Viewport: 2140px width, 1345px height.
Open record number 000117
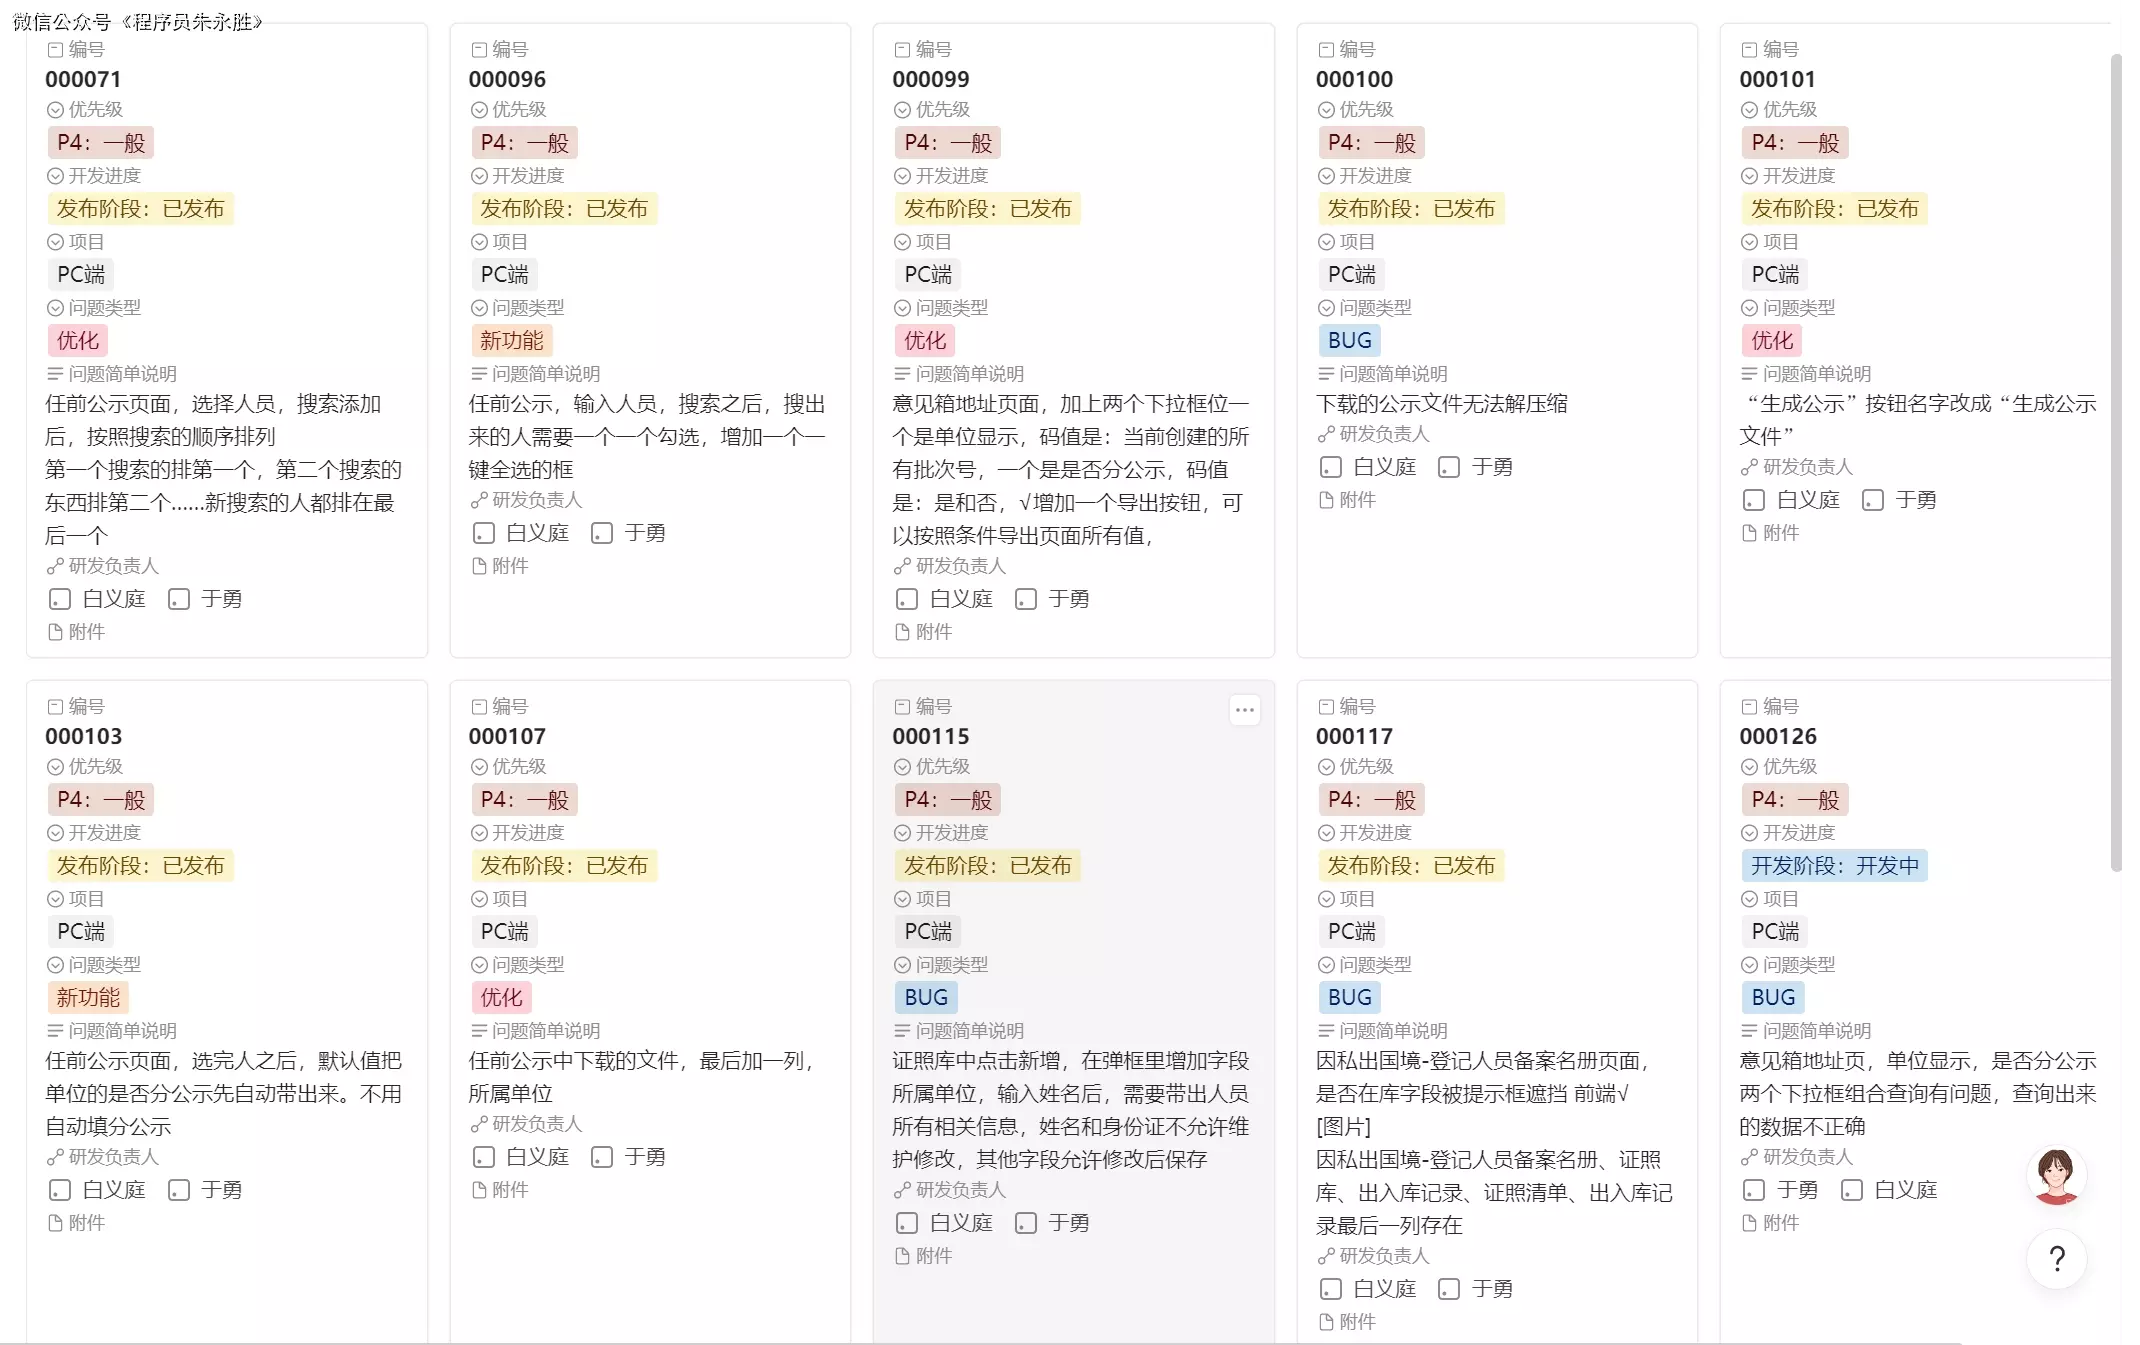pyautogui.click(x=1354, y=737)
